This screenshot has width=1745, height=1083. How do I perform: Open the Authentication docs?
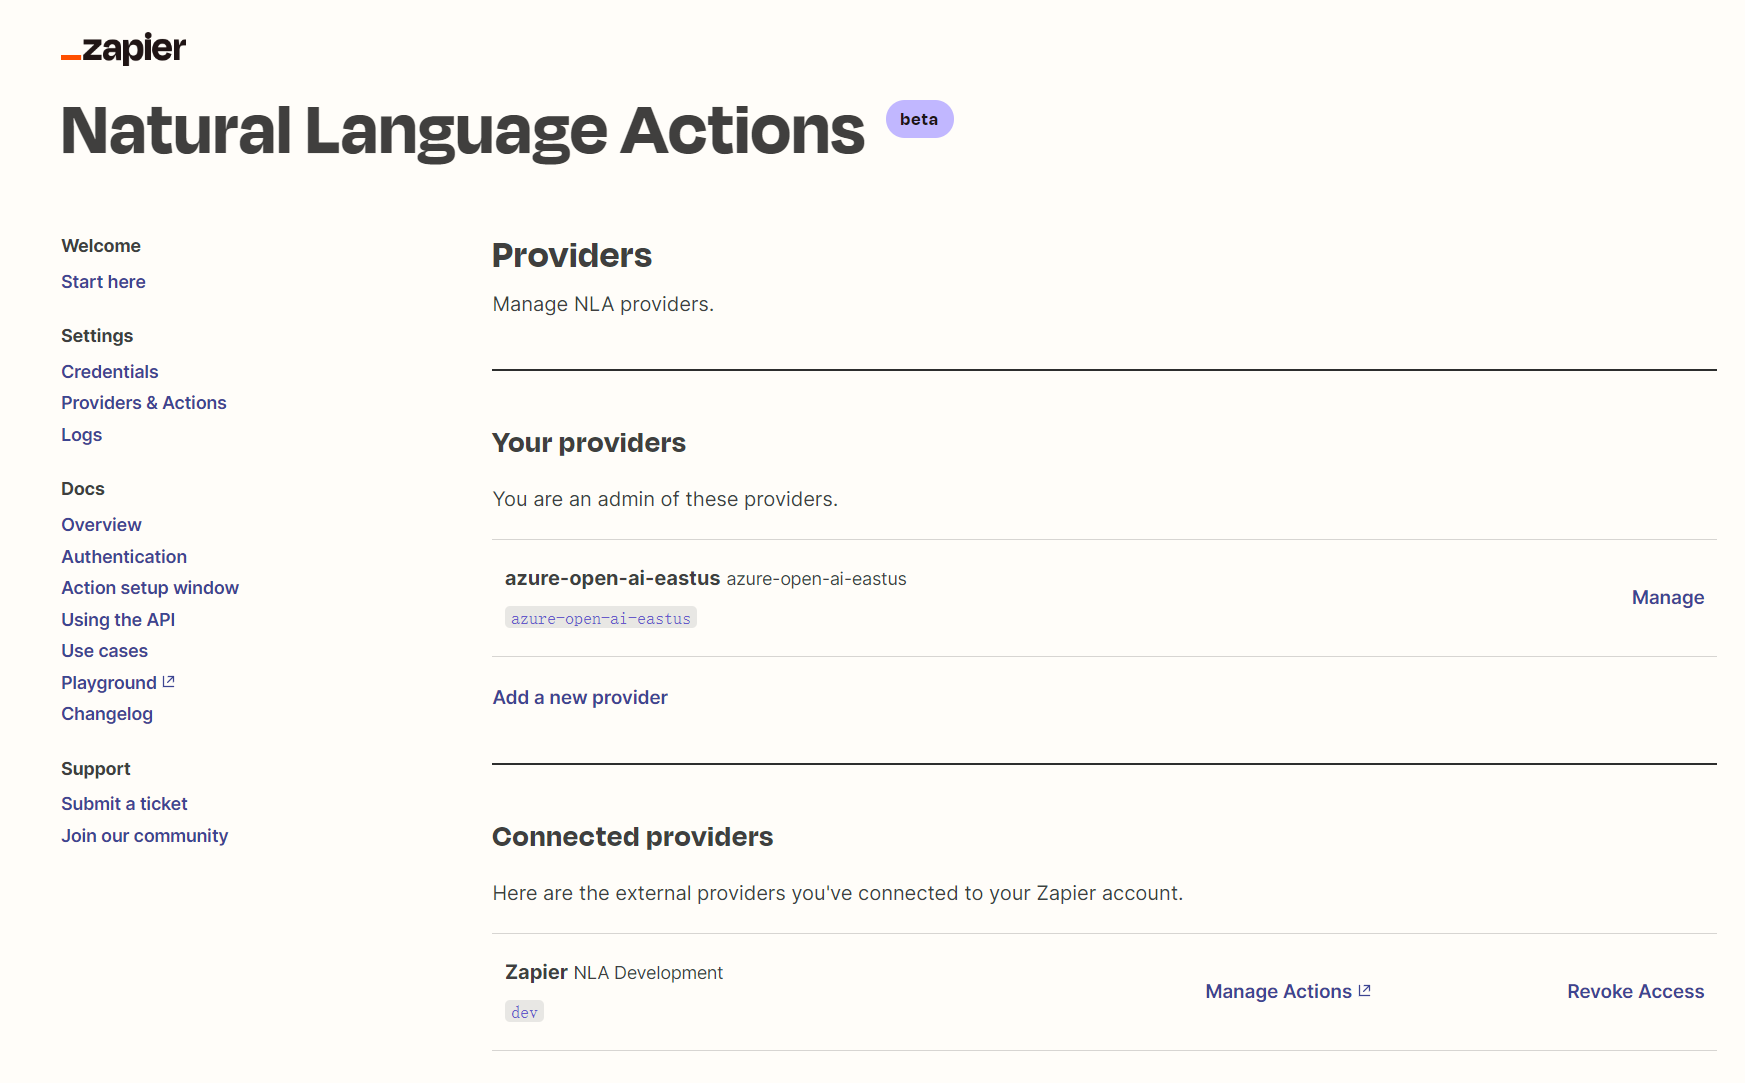pyautogui.click(x=124, y=557)
